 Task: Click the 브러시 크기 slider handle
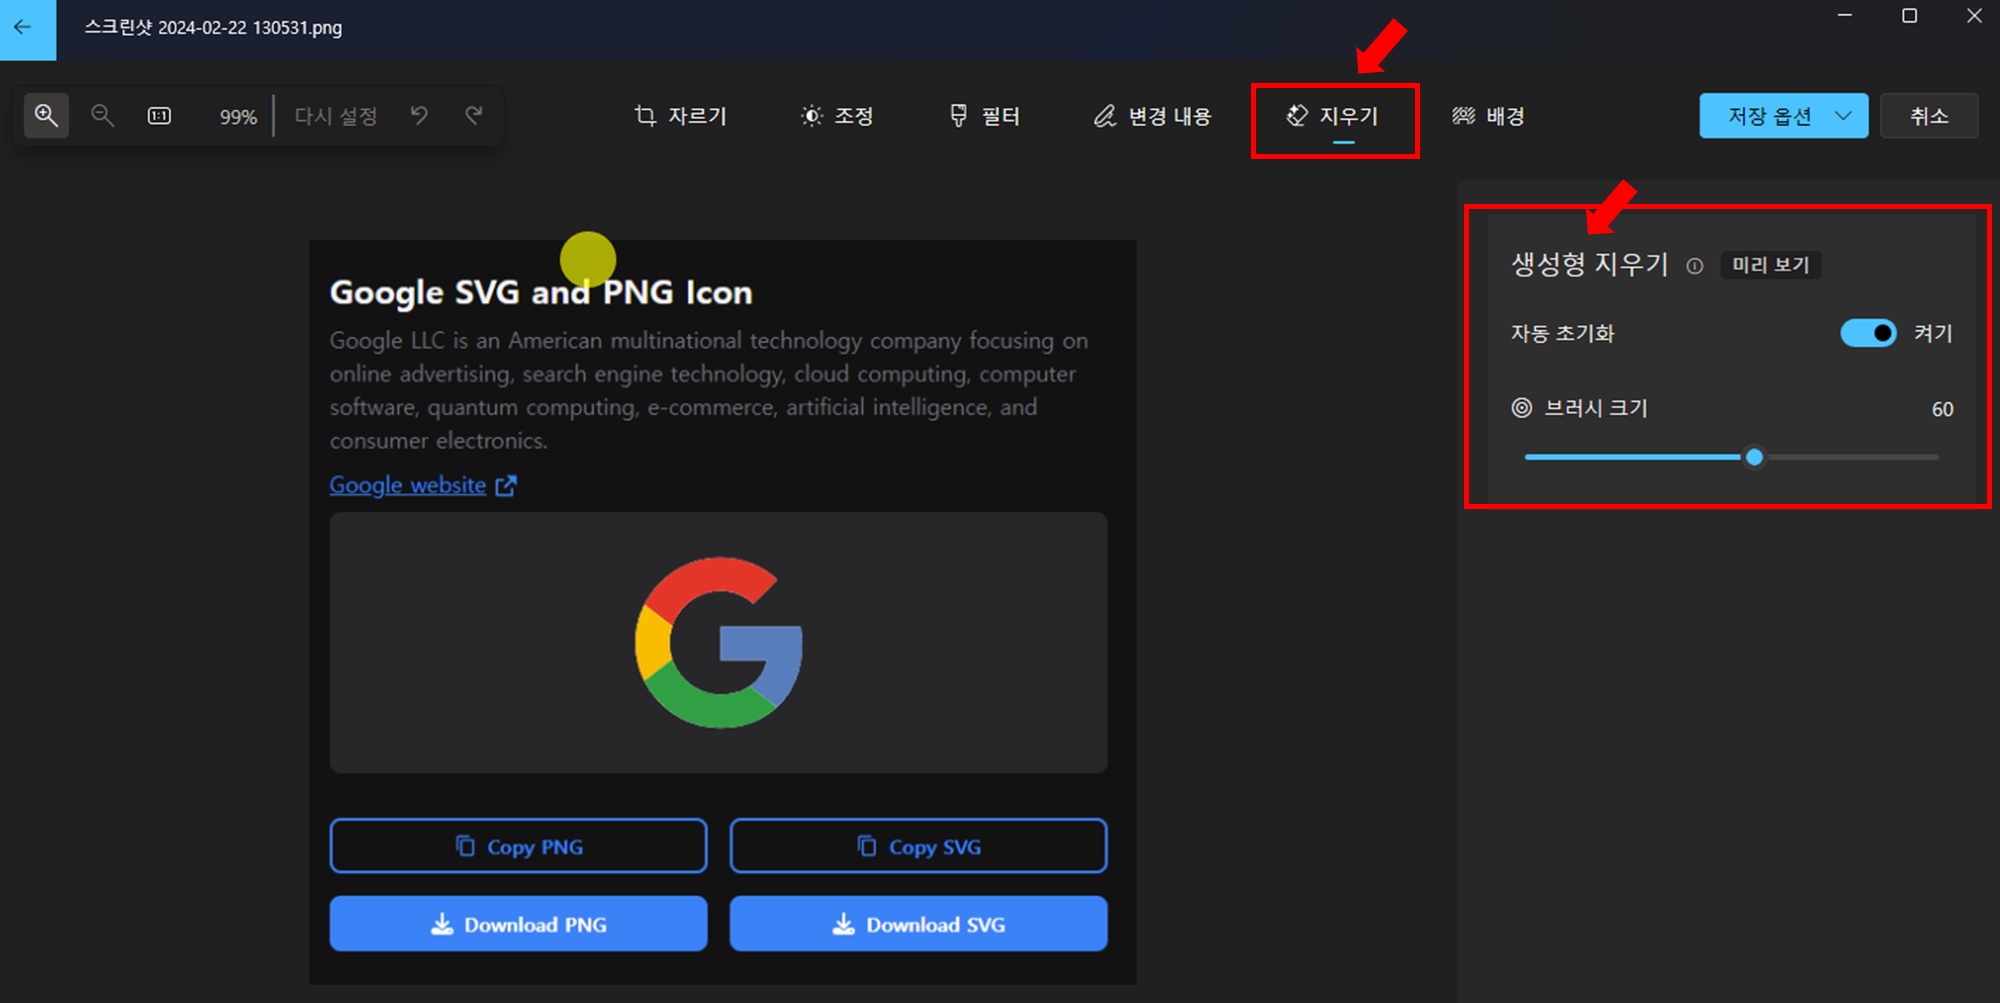pyautogui.click(x=1754, y=458)
